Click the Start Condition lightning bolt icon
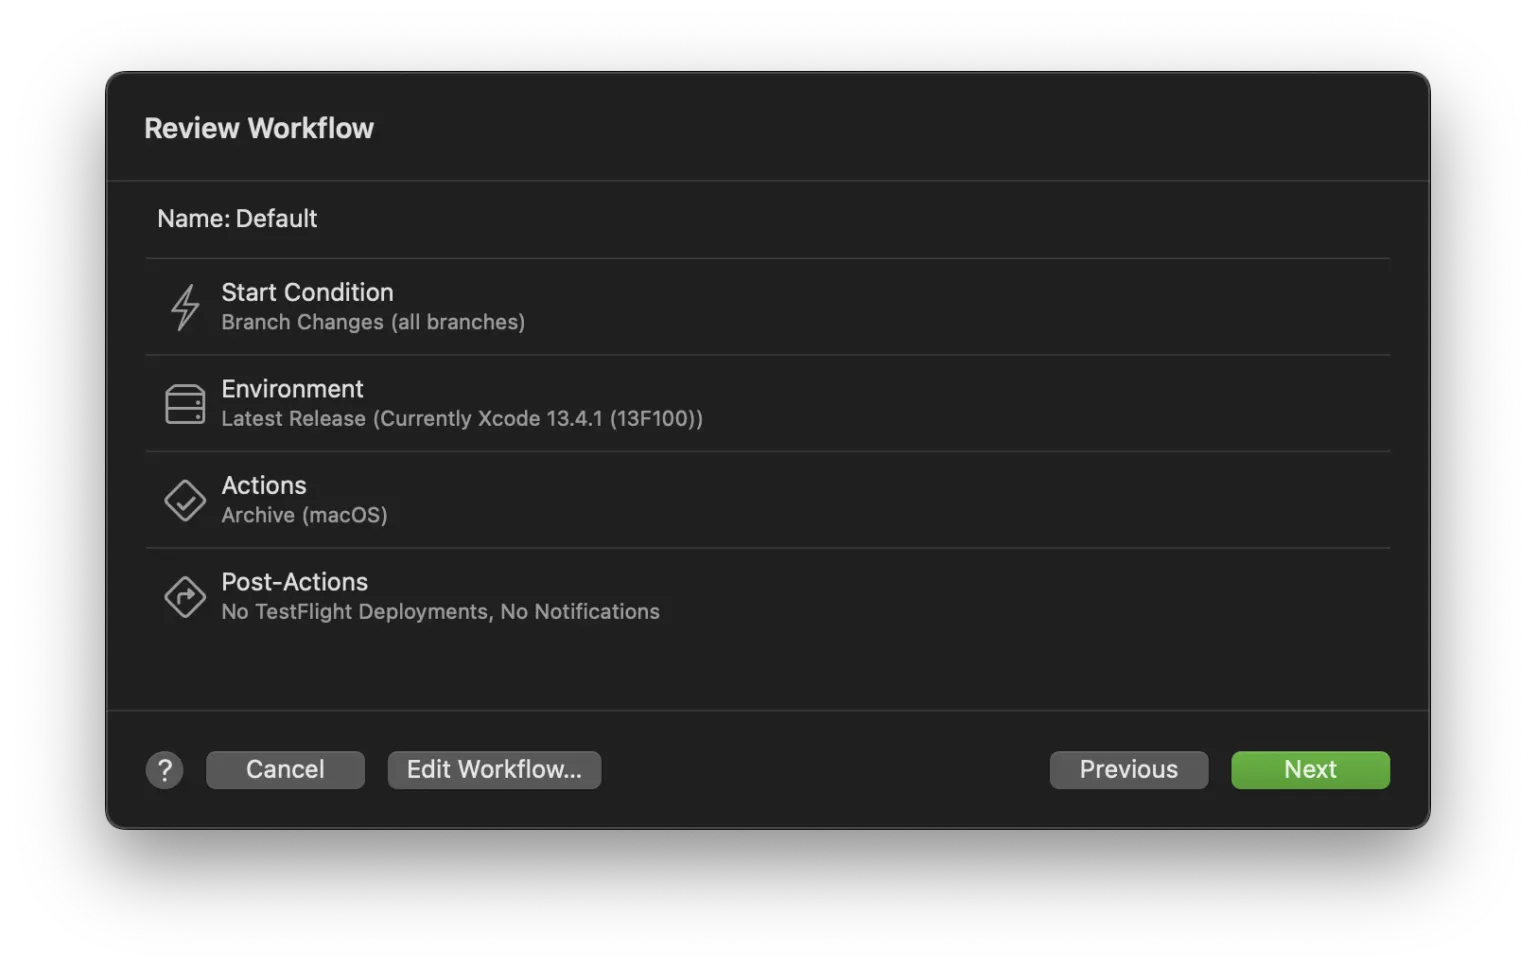The height and width of the screenshot is (969, 1536). click(x=185, y=307)
